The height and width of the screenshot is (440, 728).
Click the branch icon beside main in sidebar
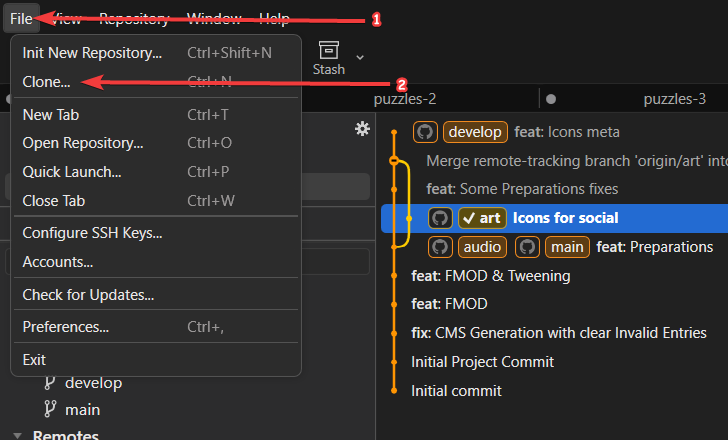pos(50,409)
